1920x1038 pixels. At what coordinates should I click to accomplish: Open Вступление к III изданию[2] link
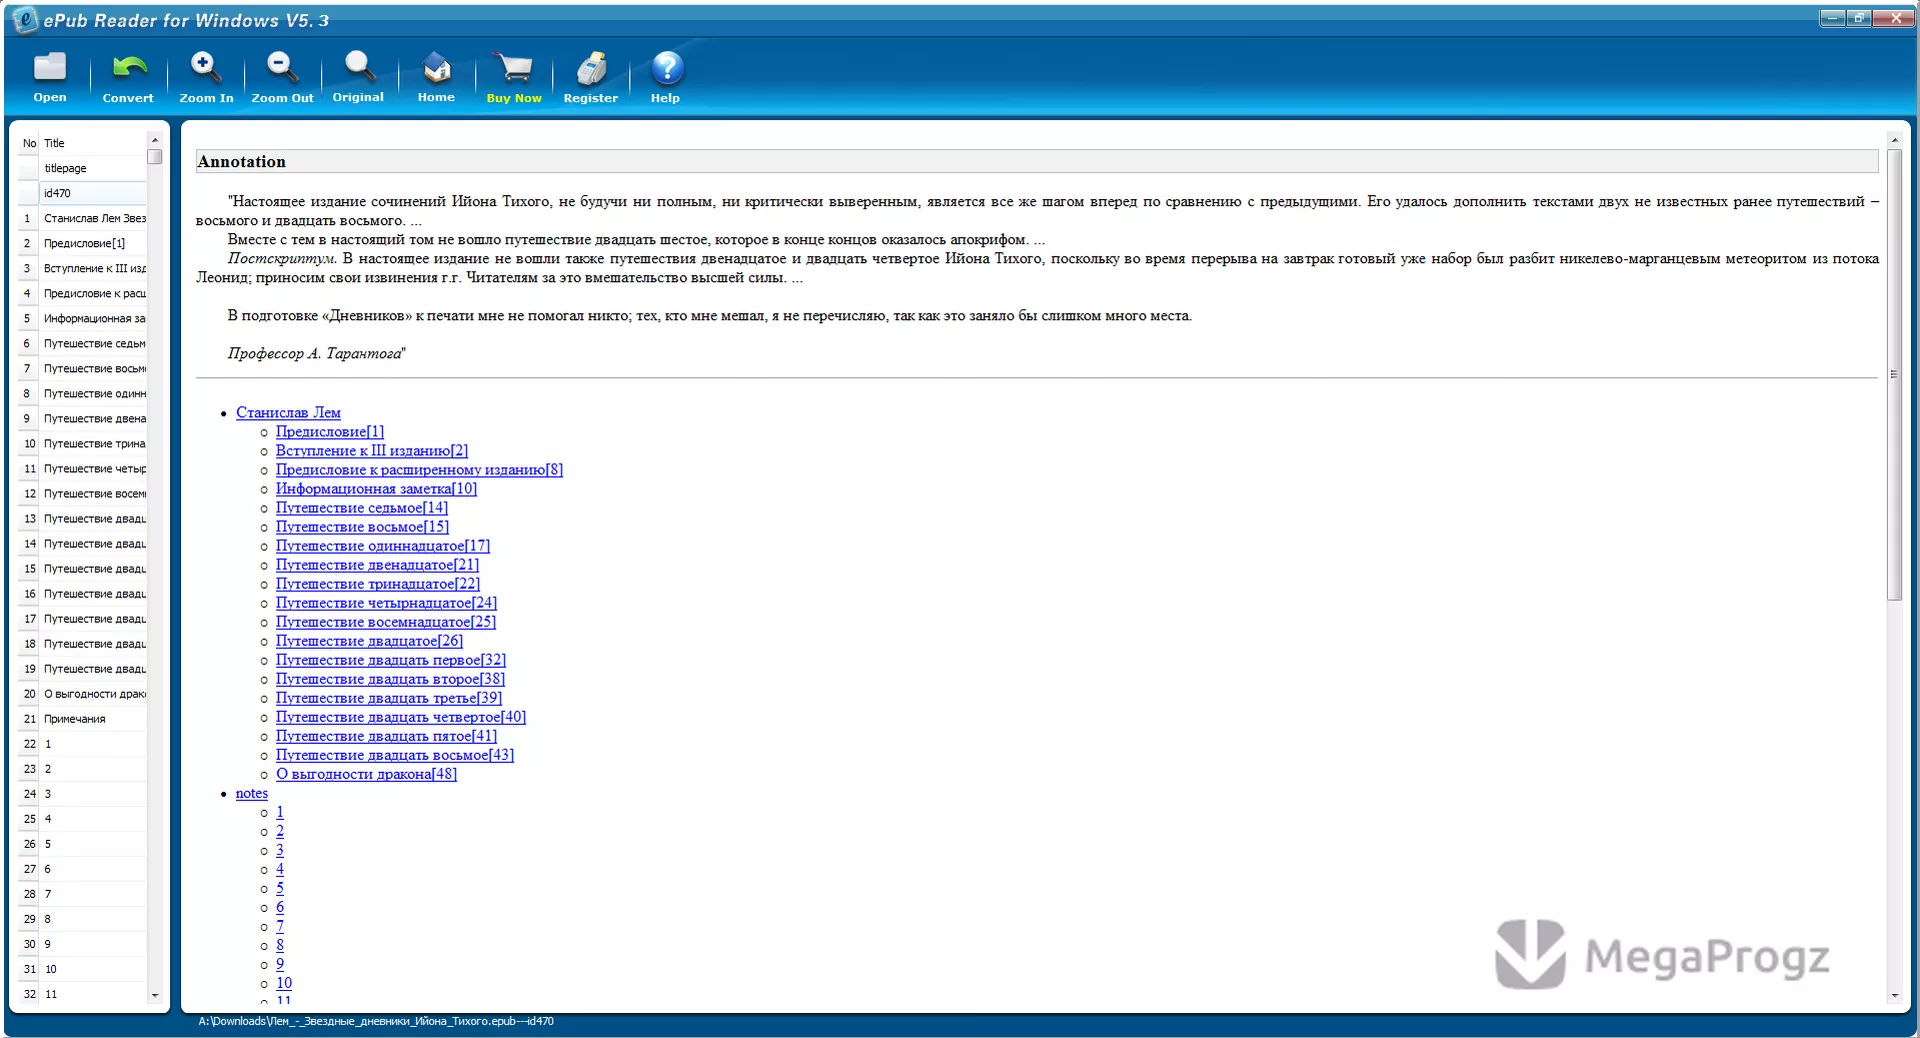pos(372,450)
